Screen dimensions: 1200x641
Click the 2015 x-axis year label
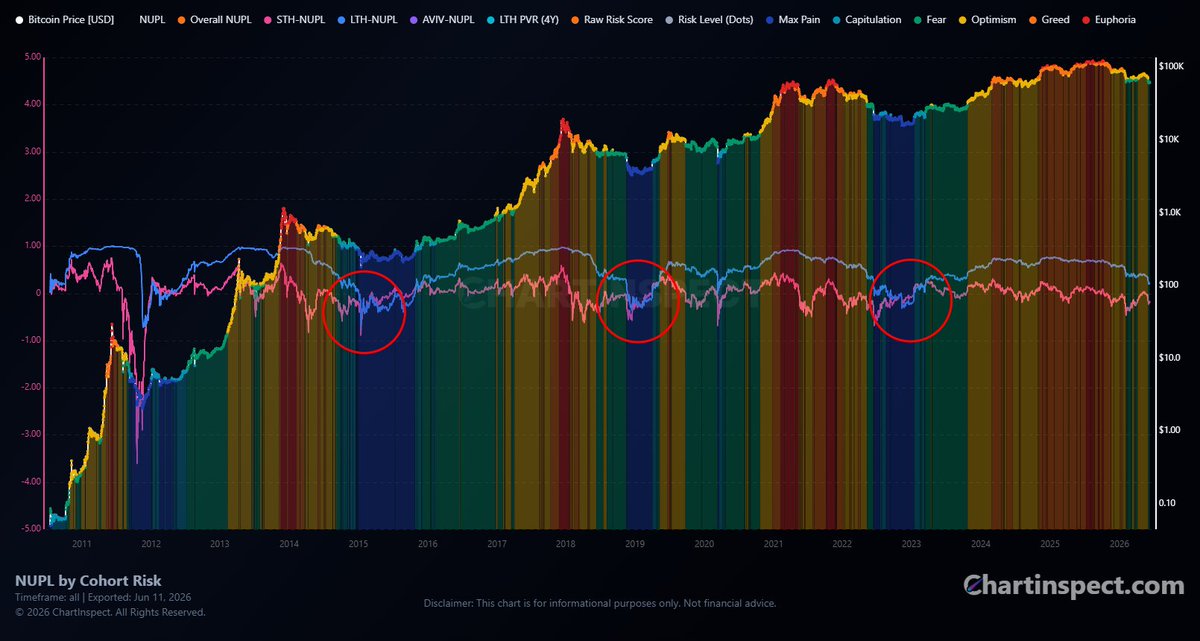pos(358,544)
